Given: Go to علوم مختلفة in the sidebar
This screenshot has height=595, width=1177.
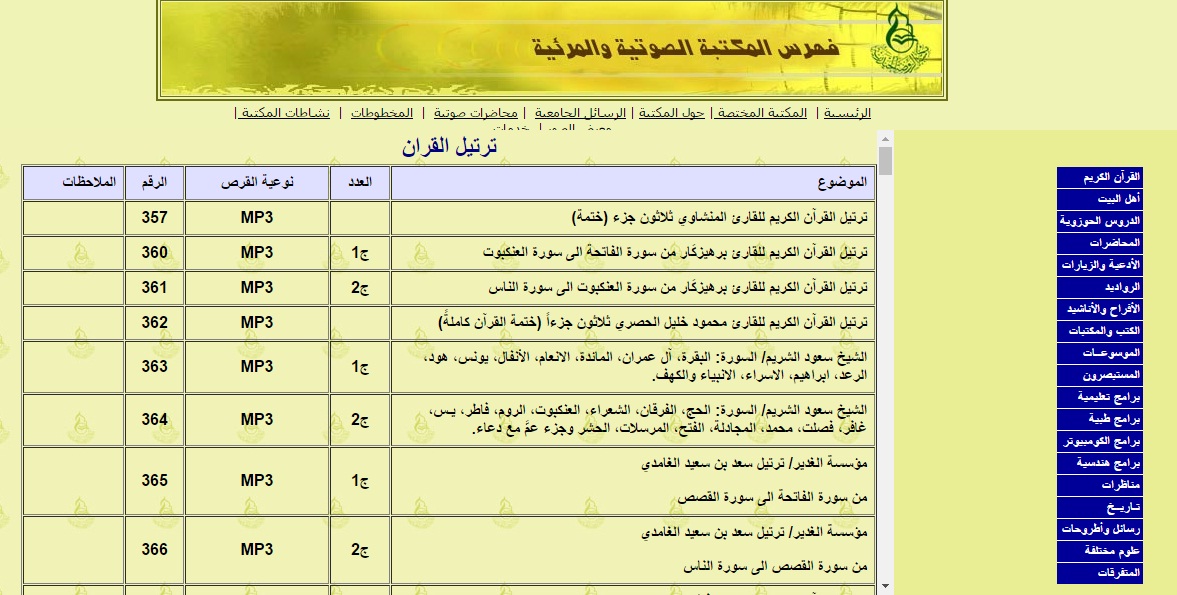Looking at the screenshot, I should (1100, 551).
